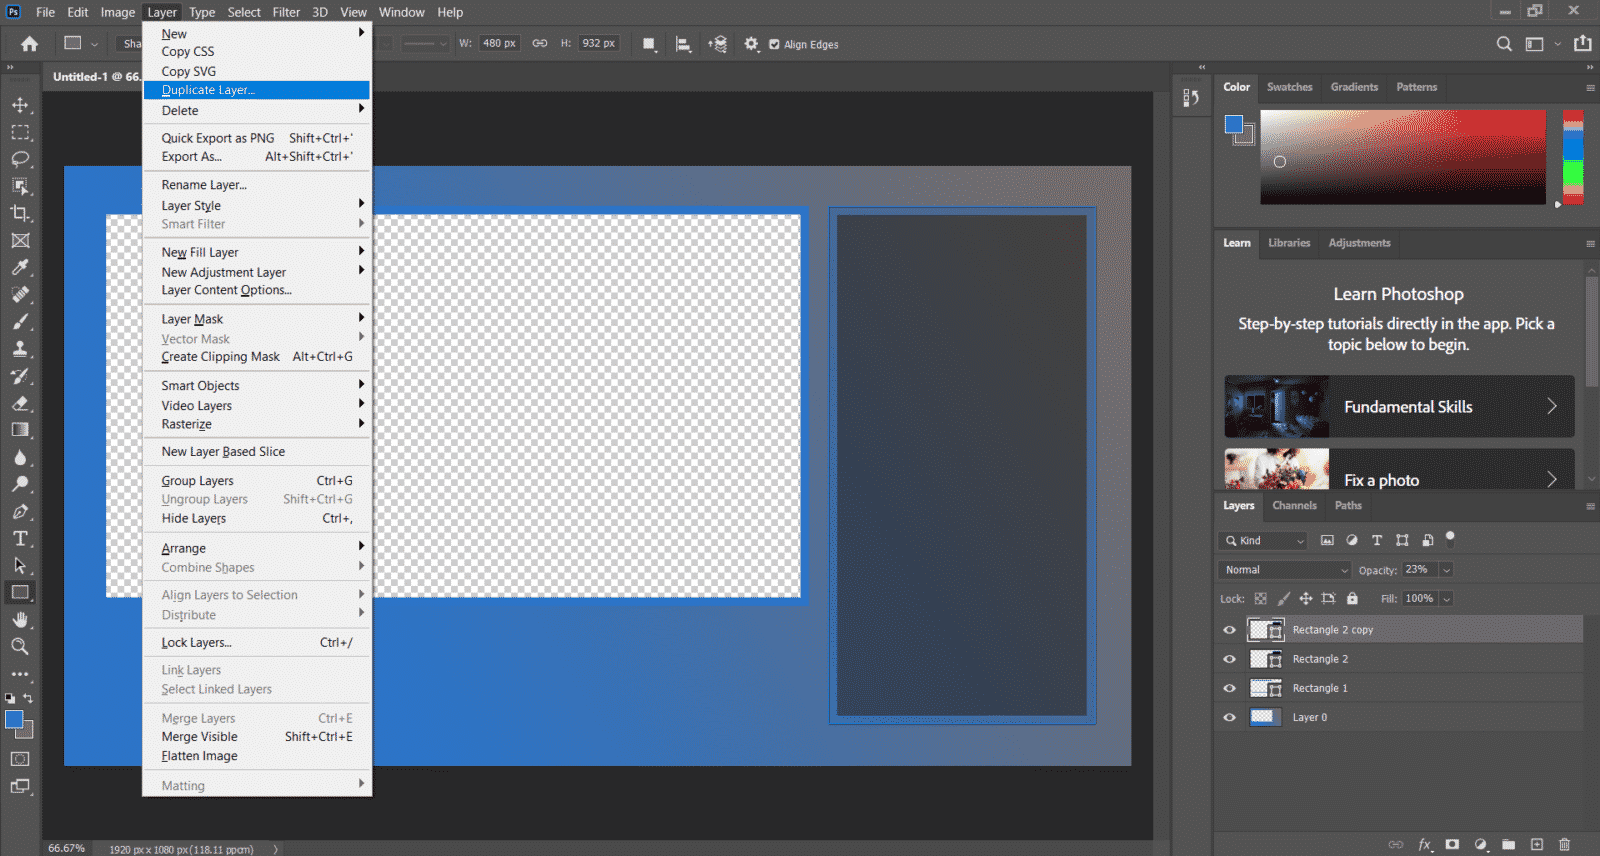Screen dimensions: 1600x856
Task: Open the Kind filter dropdown
Action: coord(1263,540)
